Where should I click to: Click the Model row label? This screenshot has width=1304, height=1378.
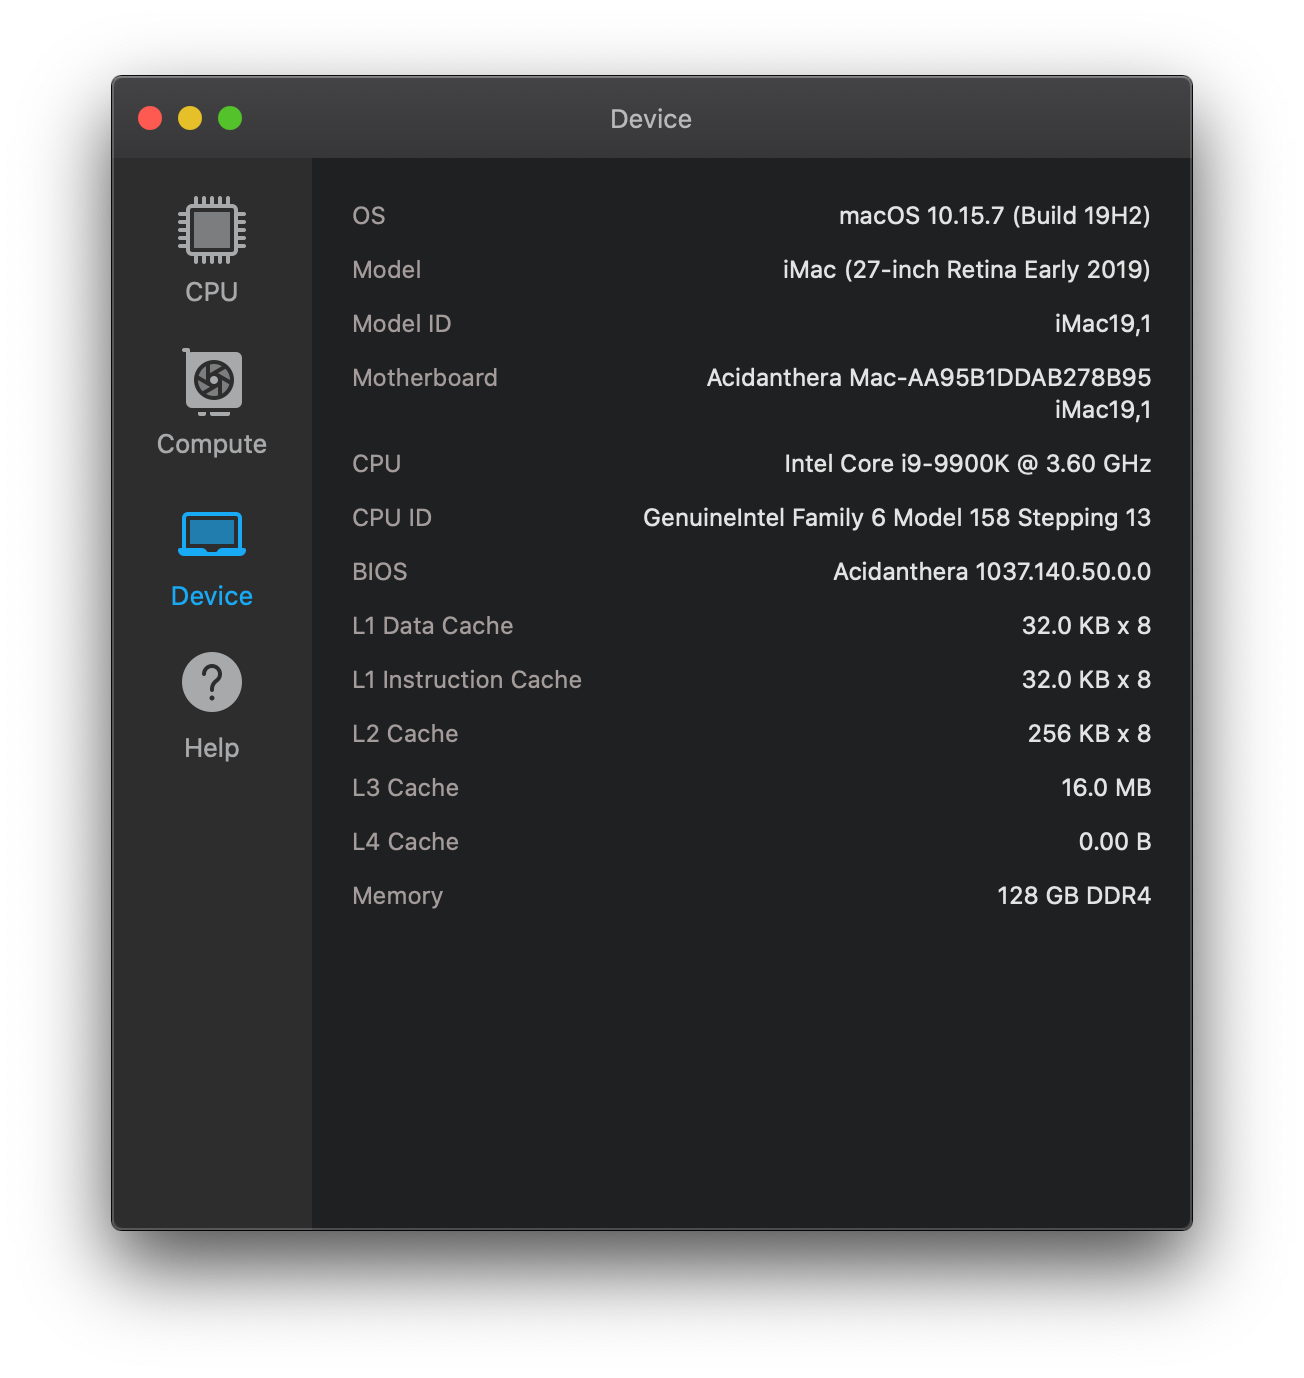point(387,270)
